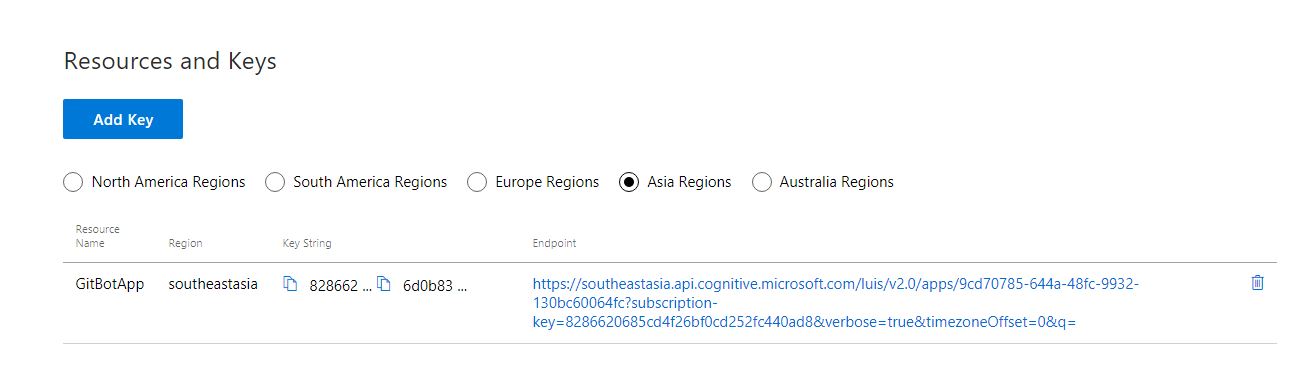The height and width of the screenshot is (371, 1316).
Task: Select North America Regions radio button
Action: tap(72, 182)
